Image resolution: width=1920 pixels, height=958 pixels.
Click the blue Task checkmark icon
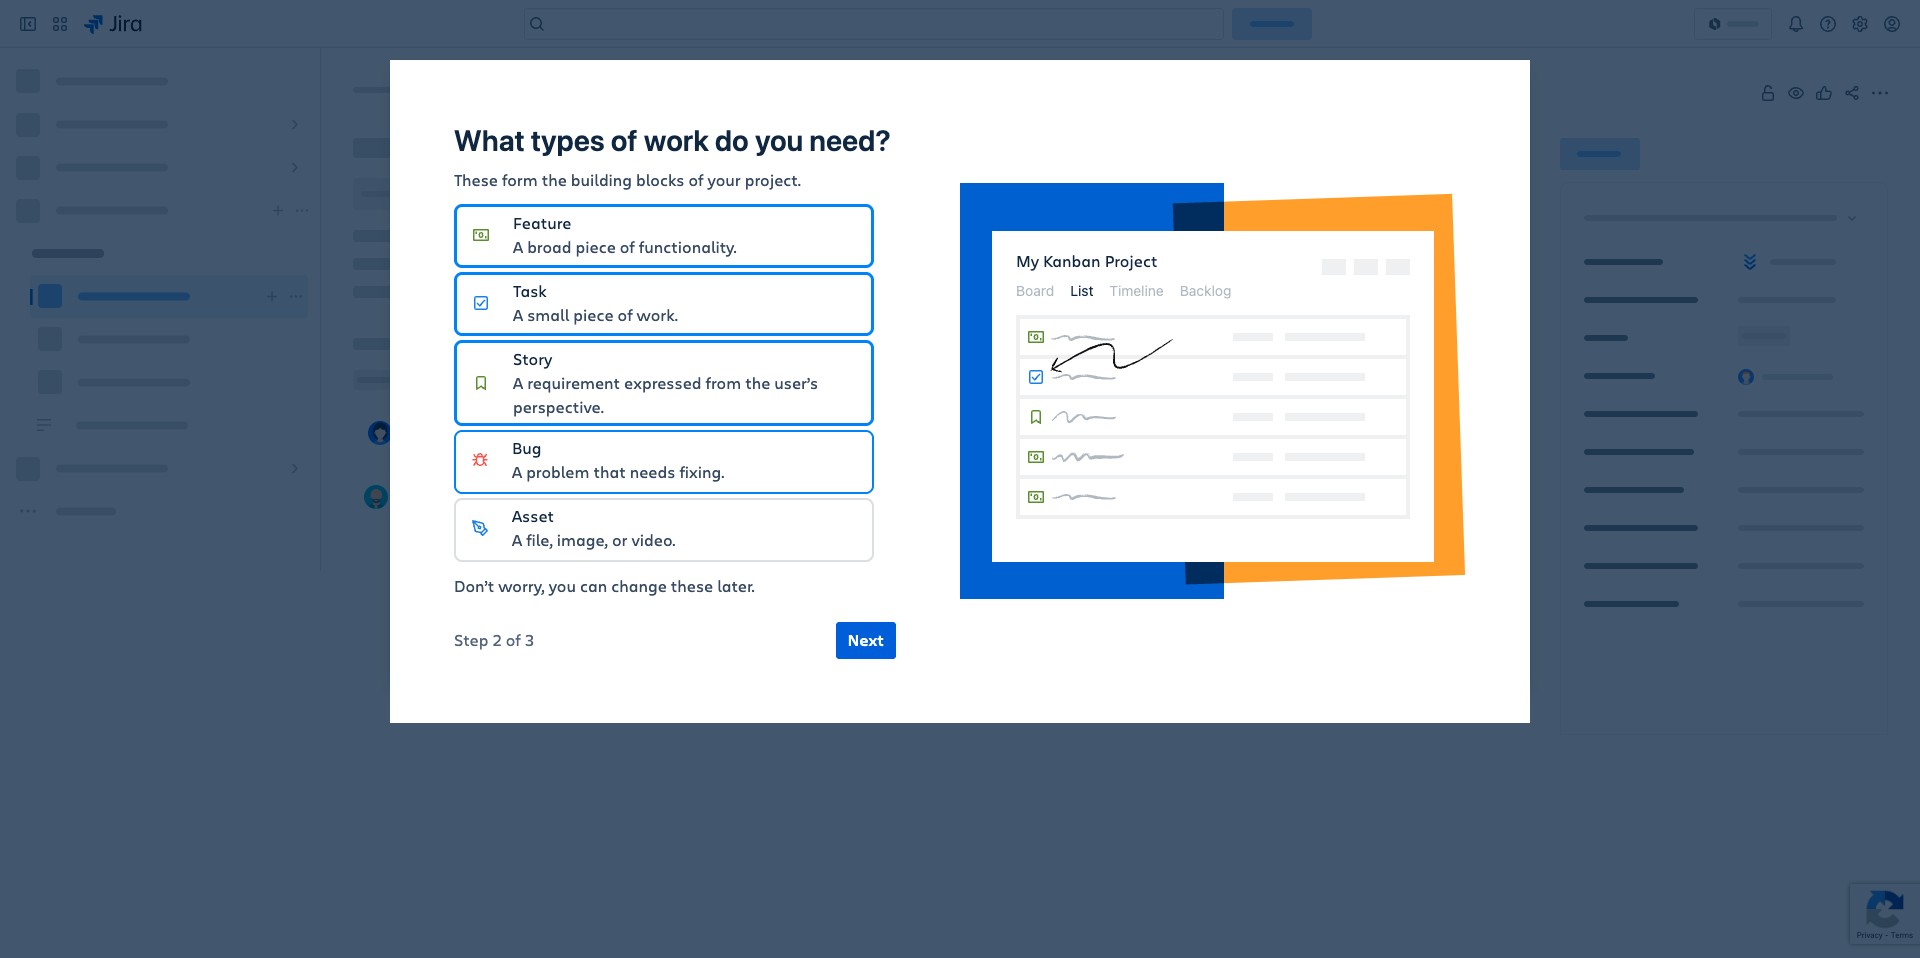[481, 303]
